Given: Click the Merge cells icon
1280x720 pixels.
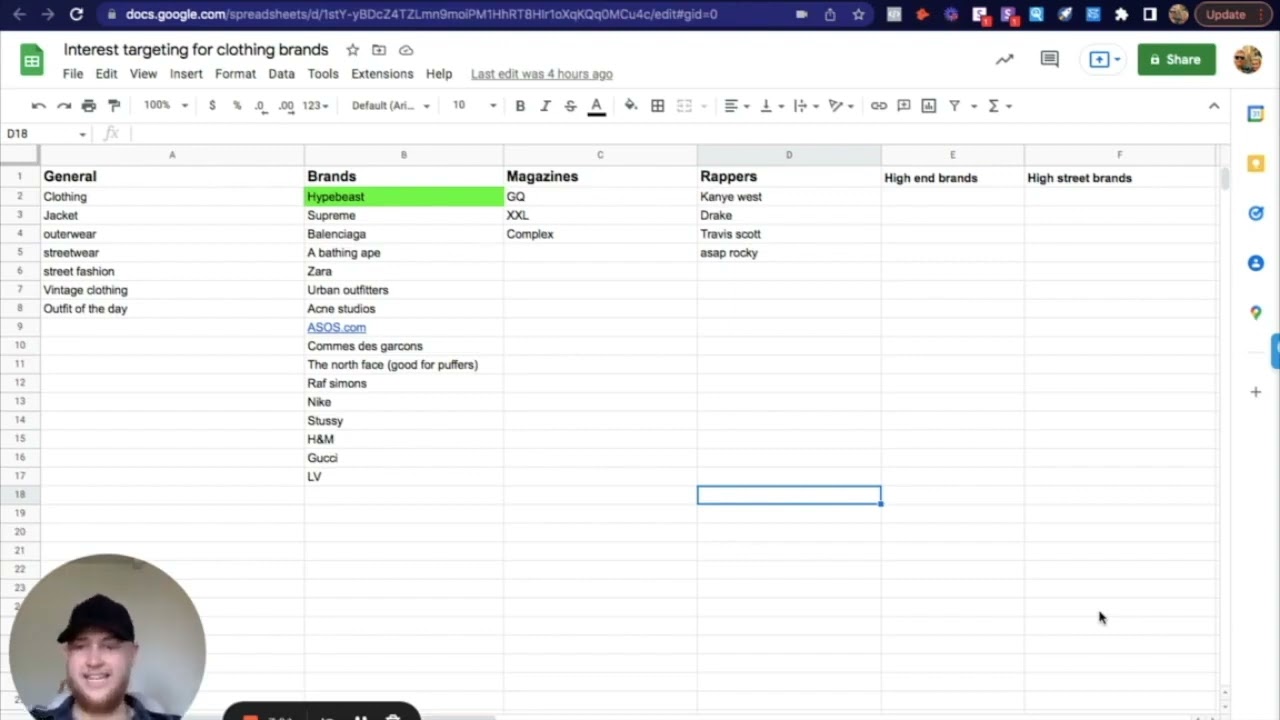Looking at the screenshot, I should pos(685,106).
